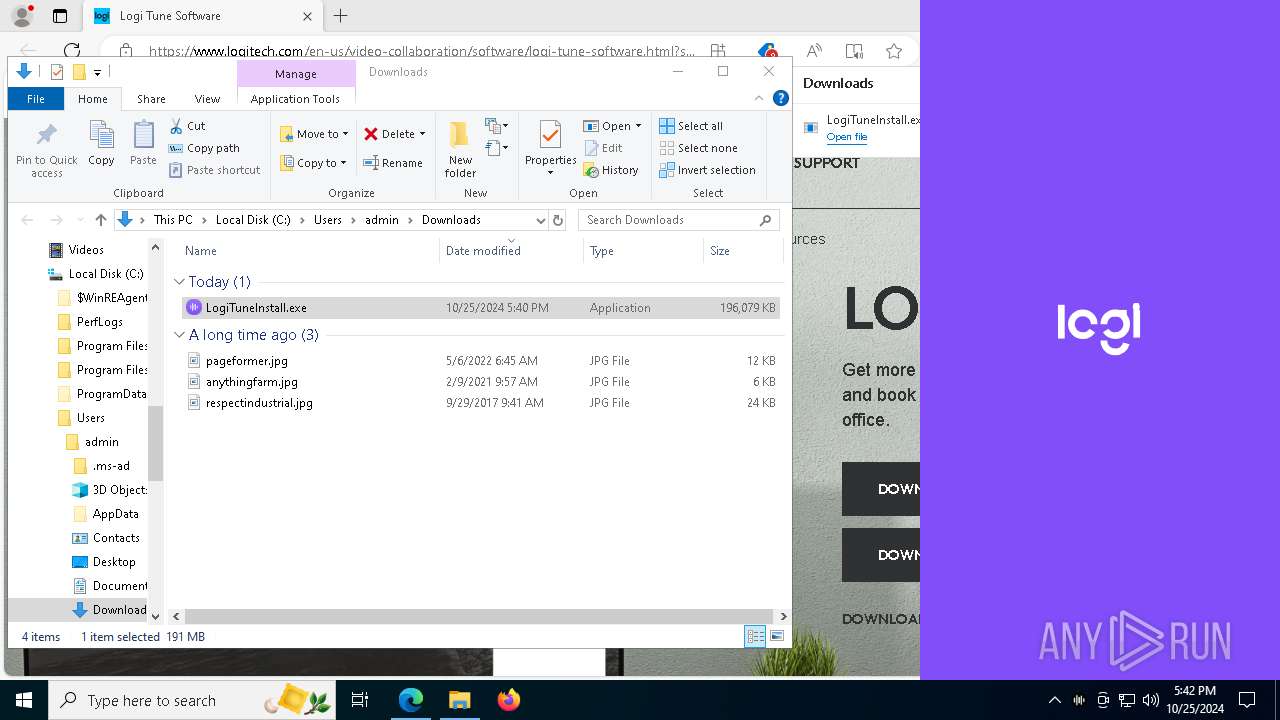1280x720 pixels.
Task: Click the Paste ribbon icon
Action: point(143,143)
